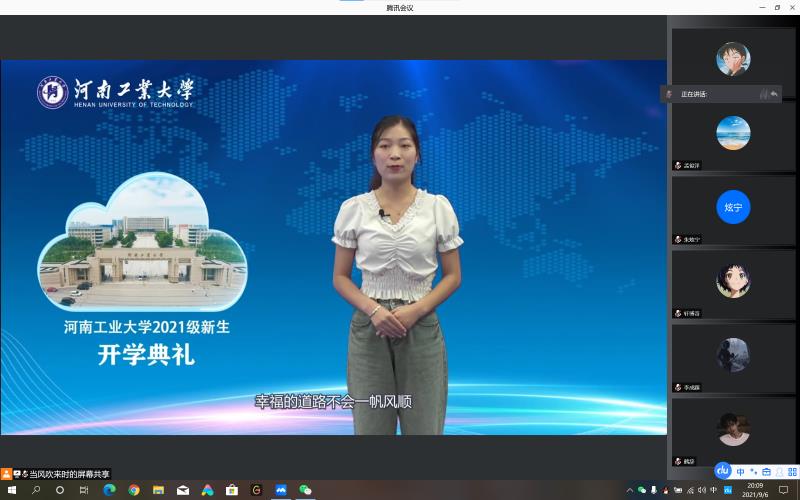
Task: Open the black G icon app on taskbar
Action: 256,490
